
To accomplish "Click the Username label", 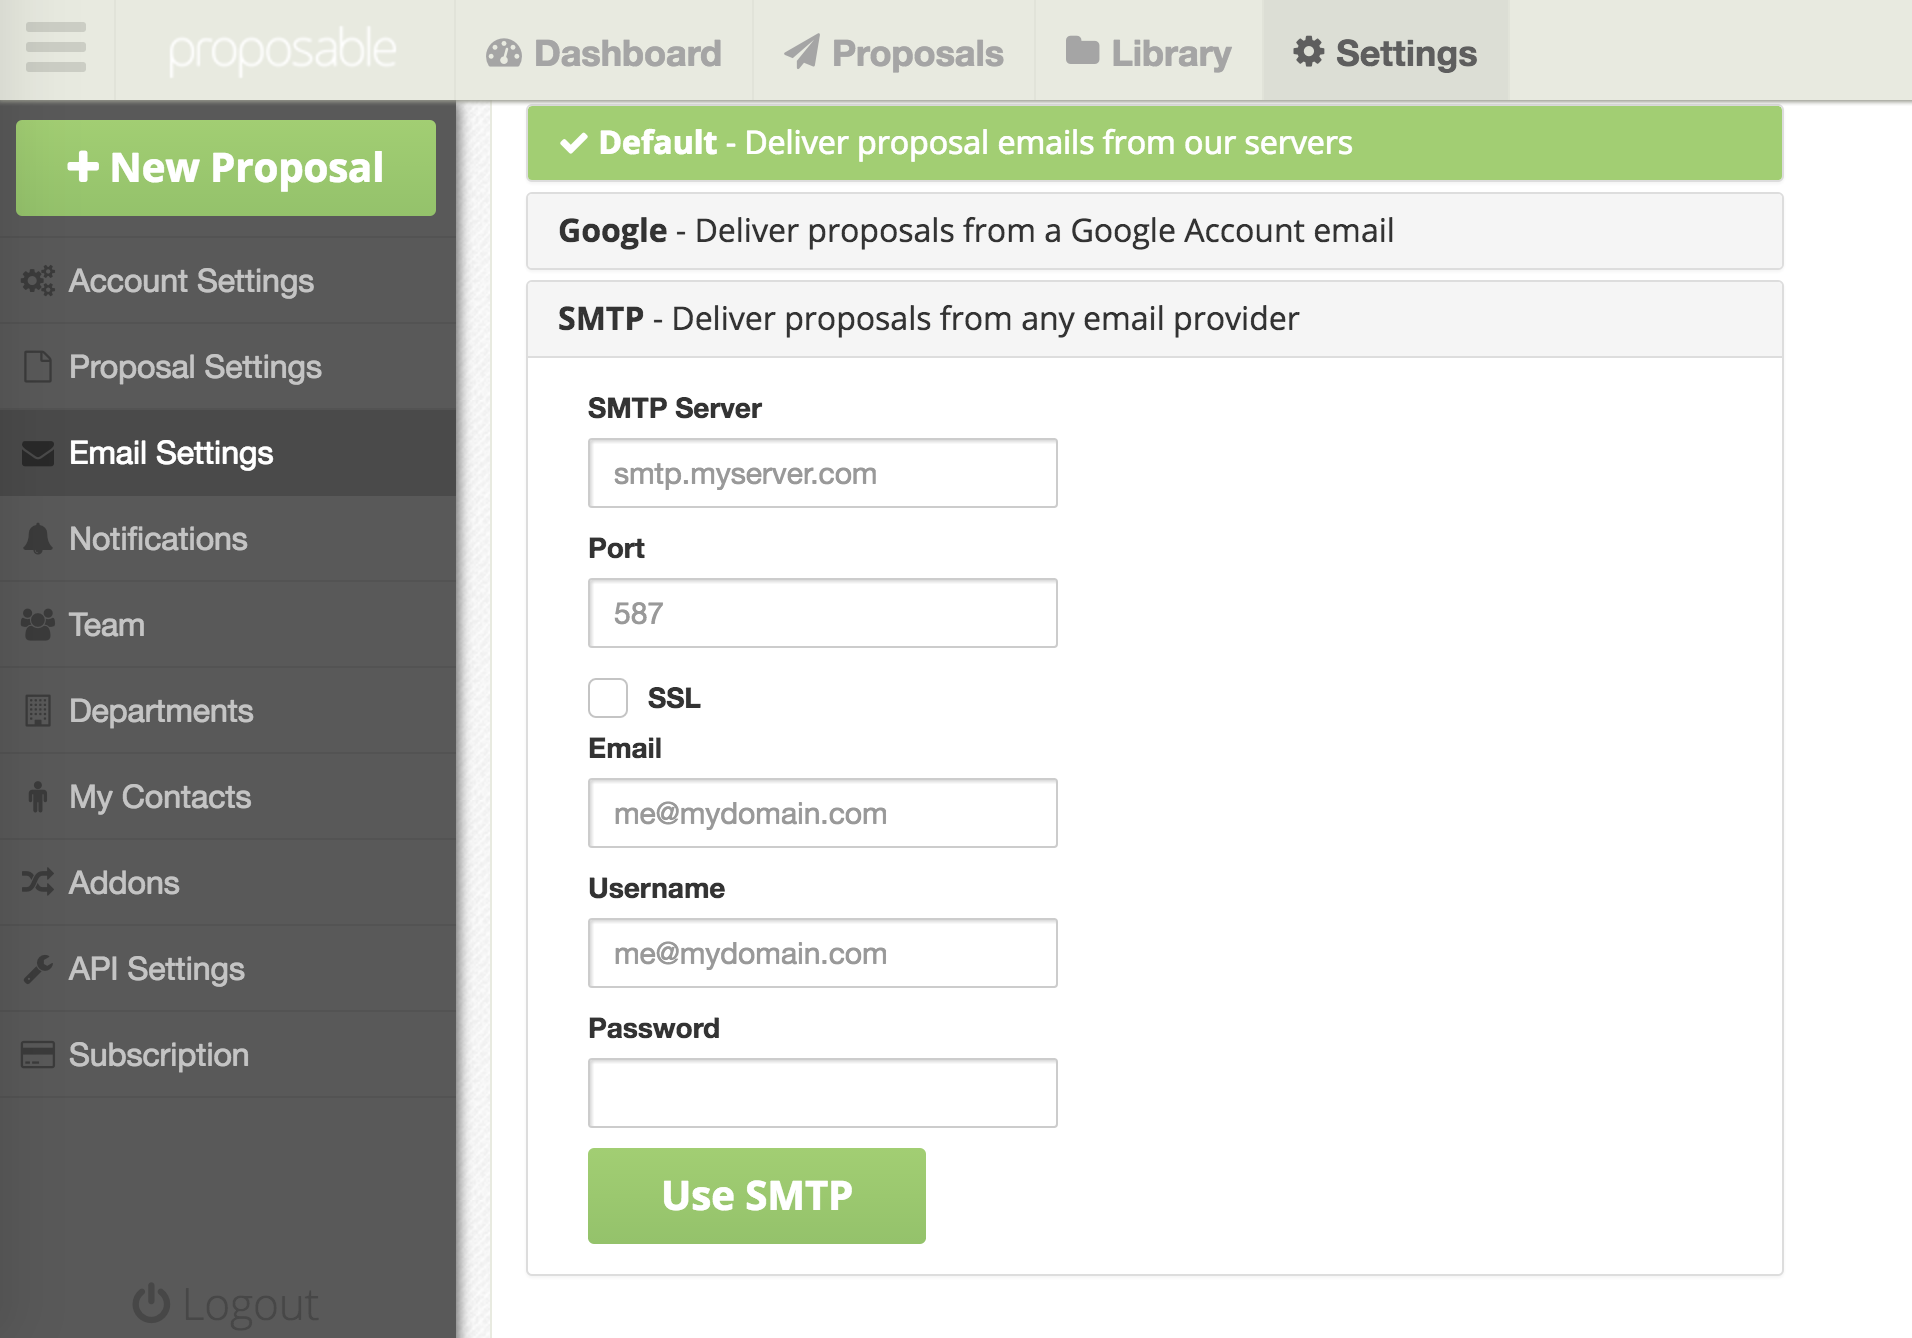I will (656, 888).
